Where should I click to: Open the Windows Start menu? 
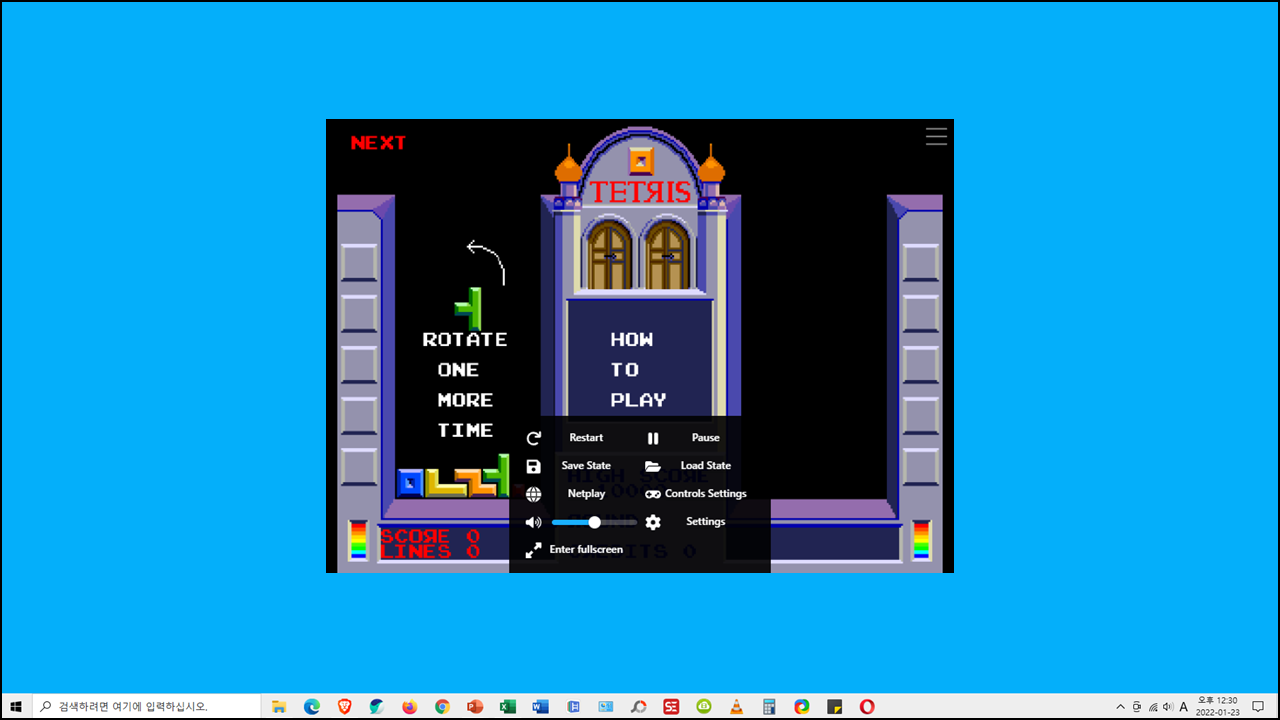point(16,706)
